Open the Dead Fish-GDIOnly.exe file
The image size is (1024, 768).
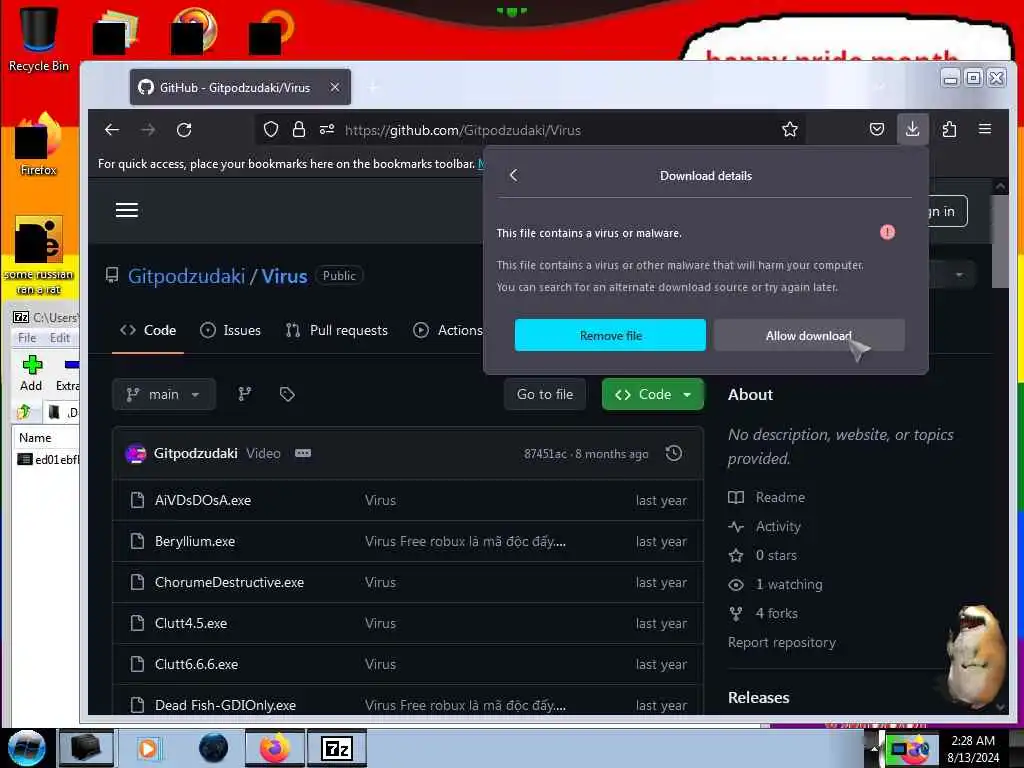point(225,705)
